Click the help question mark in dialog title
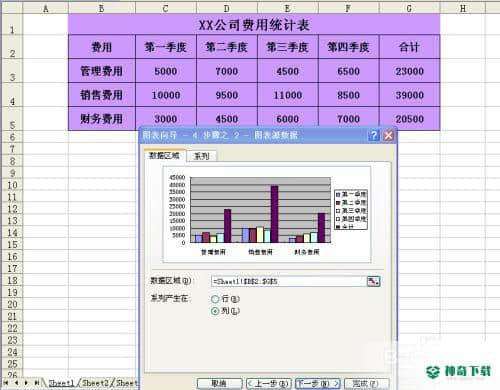The image size is (500, 390). (374, 135)
